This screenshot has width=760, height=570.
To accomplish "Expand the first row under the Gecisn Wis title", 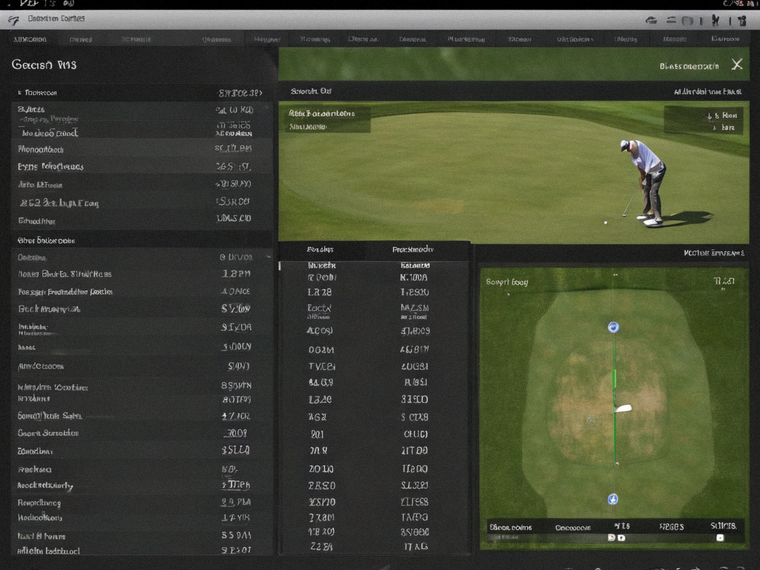I will pos(141,93).
